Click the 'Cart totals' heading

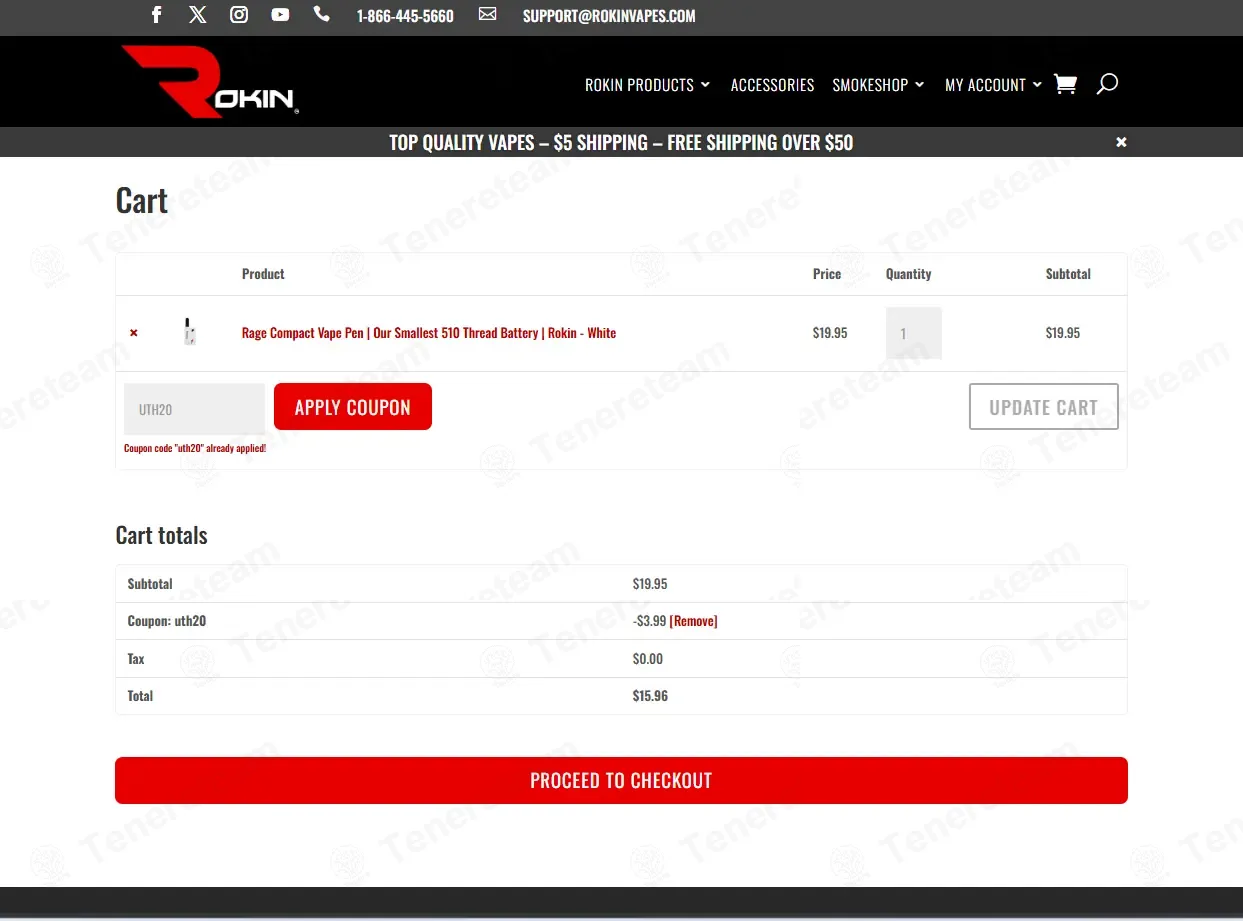pos(161,535)
